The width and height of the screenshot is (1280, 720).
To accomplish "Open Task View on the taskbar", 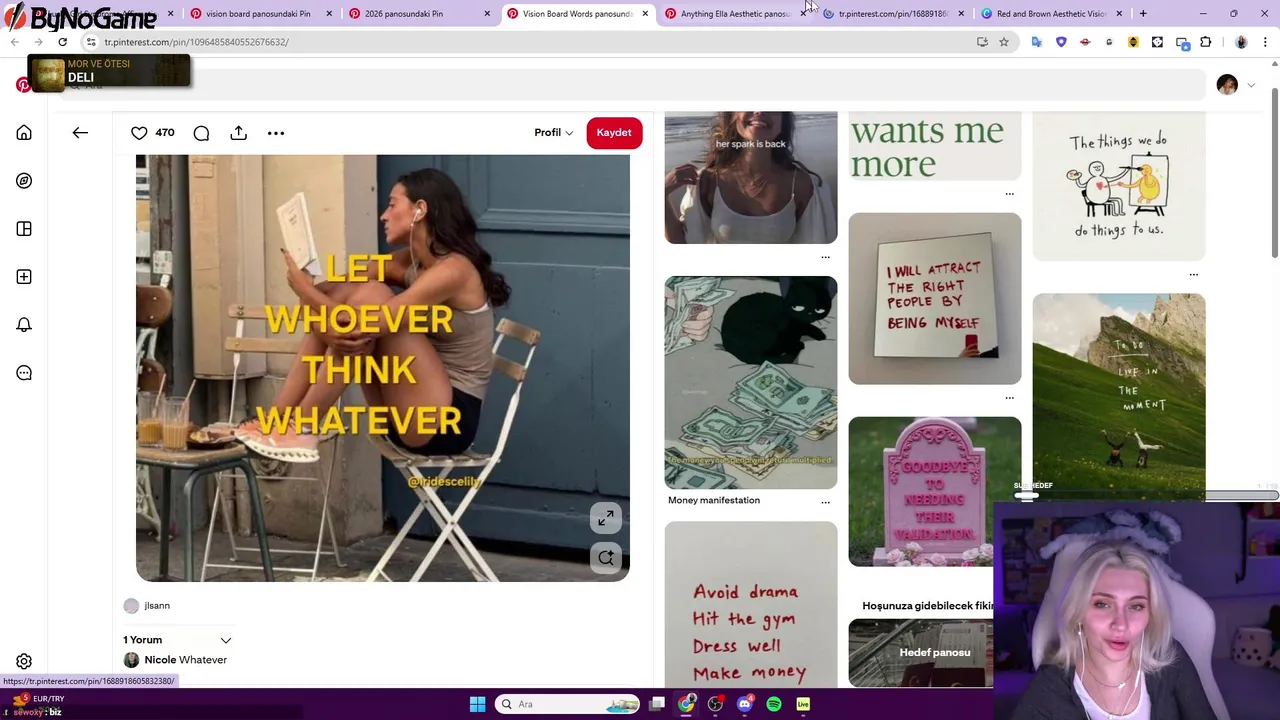I will coord(657,704).
